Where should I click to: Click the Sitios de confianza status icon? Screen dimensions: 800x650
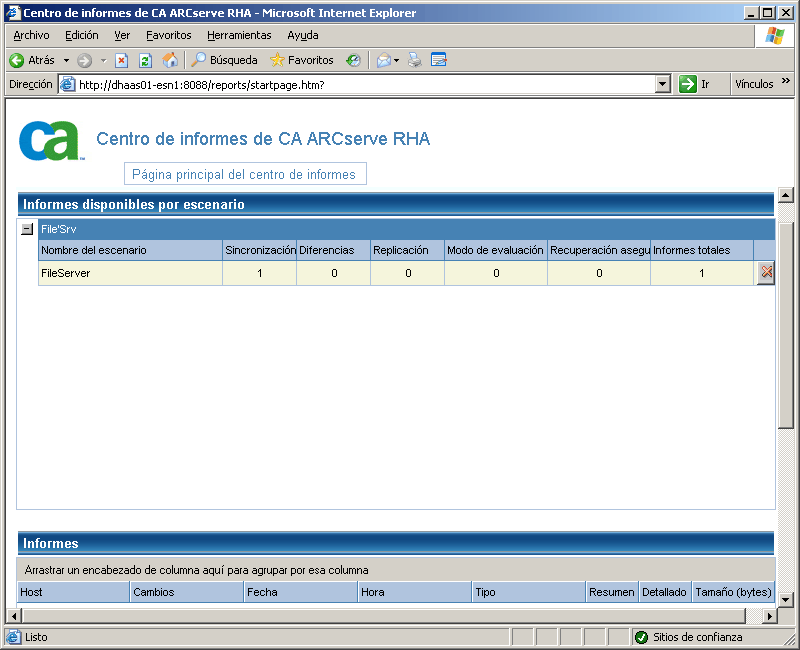pyautogui.click(x=640, y=636)
